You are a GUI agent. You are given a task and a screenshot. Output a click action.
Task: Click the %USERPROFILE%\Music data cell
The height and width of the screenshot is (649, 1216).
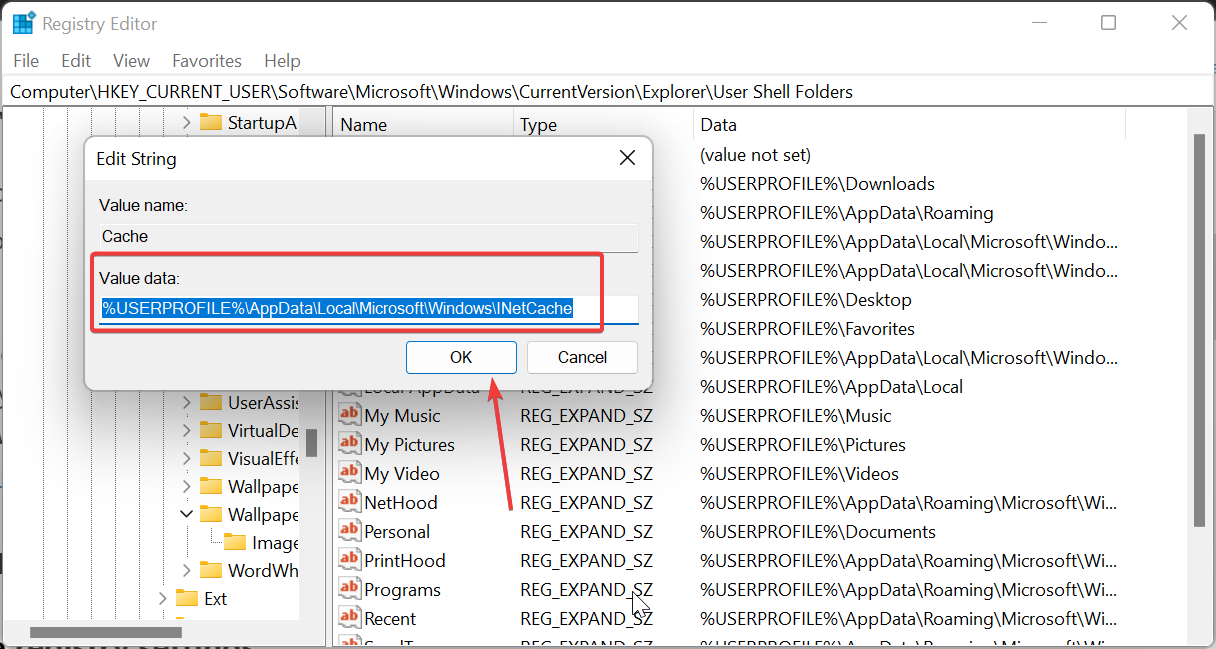[x=796, y=416]
